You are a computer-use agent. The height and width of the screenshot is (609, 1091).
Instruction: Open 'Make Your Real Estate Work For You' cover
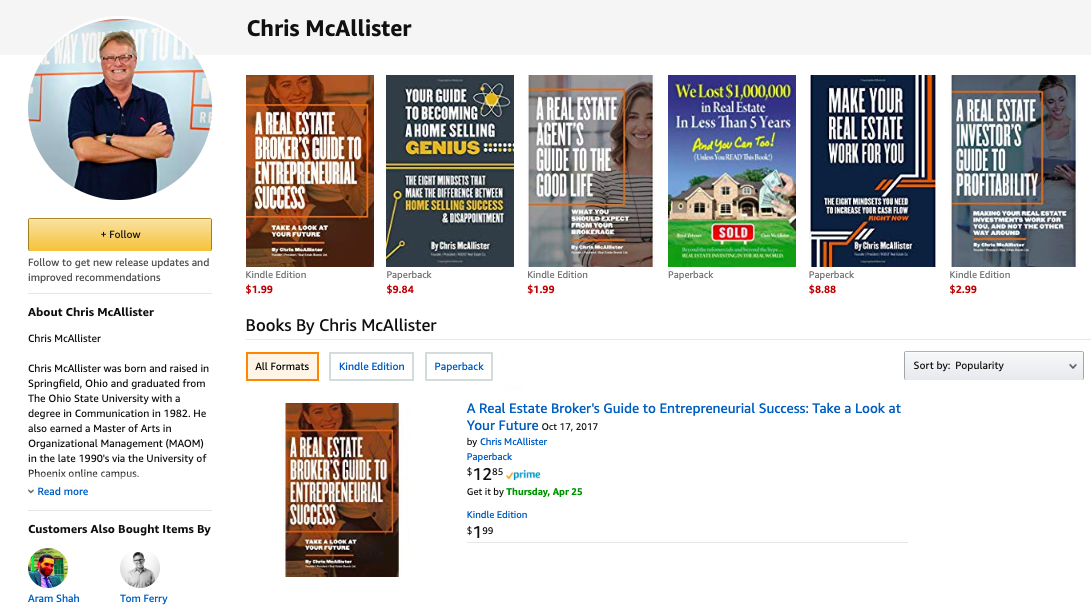[x=873, y=171]
